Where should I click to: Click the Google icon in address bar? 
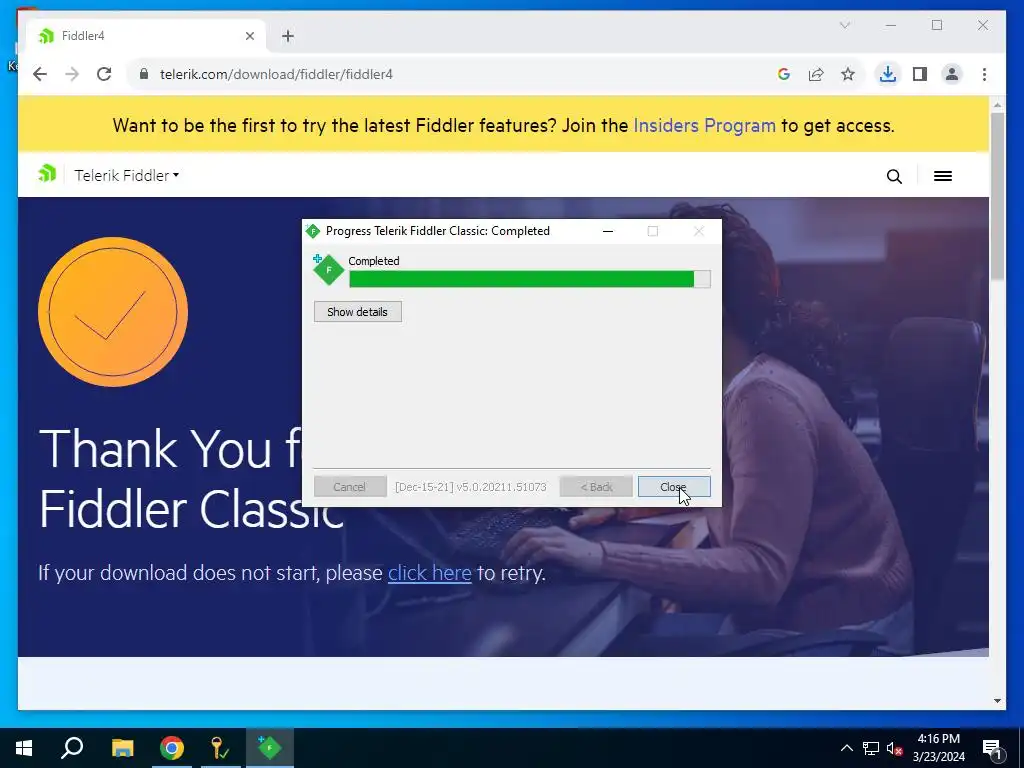pos(784,74)
